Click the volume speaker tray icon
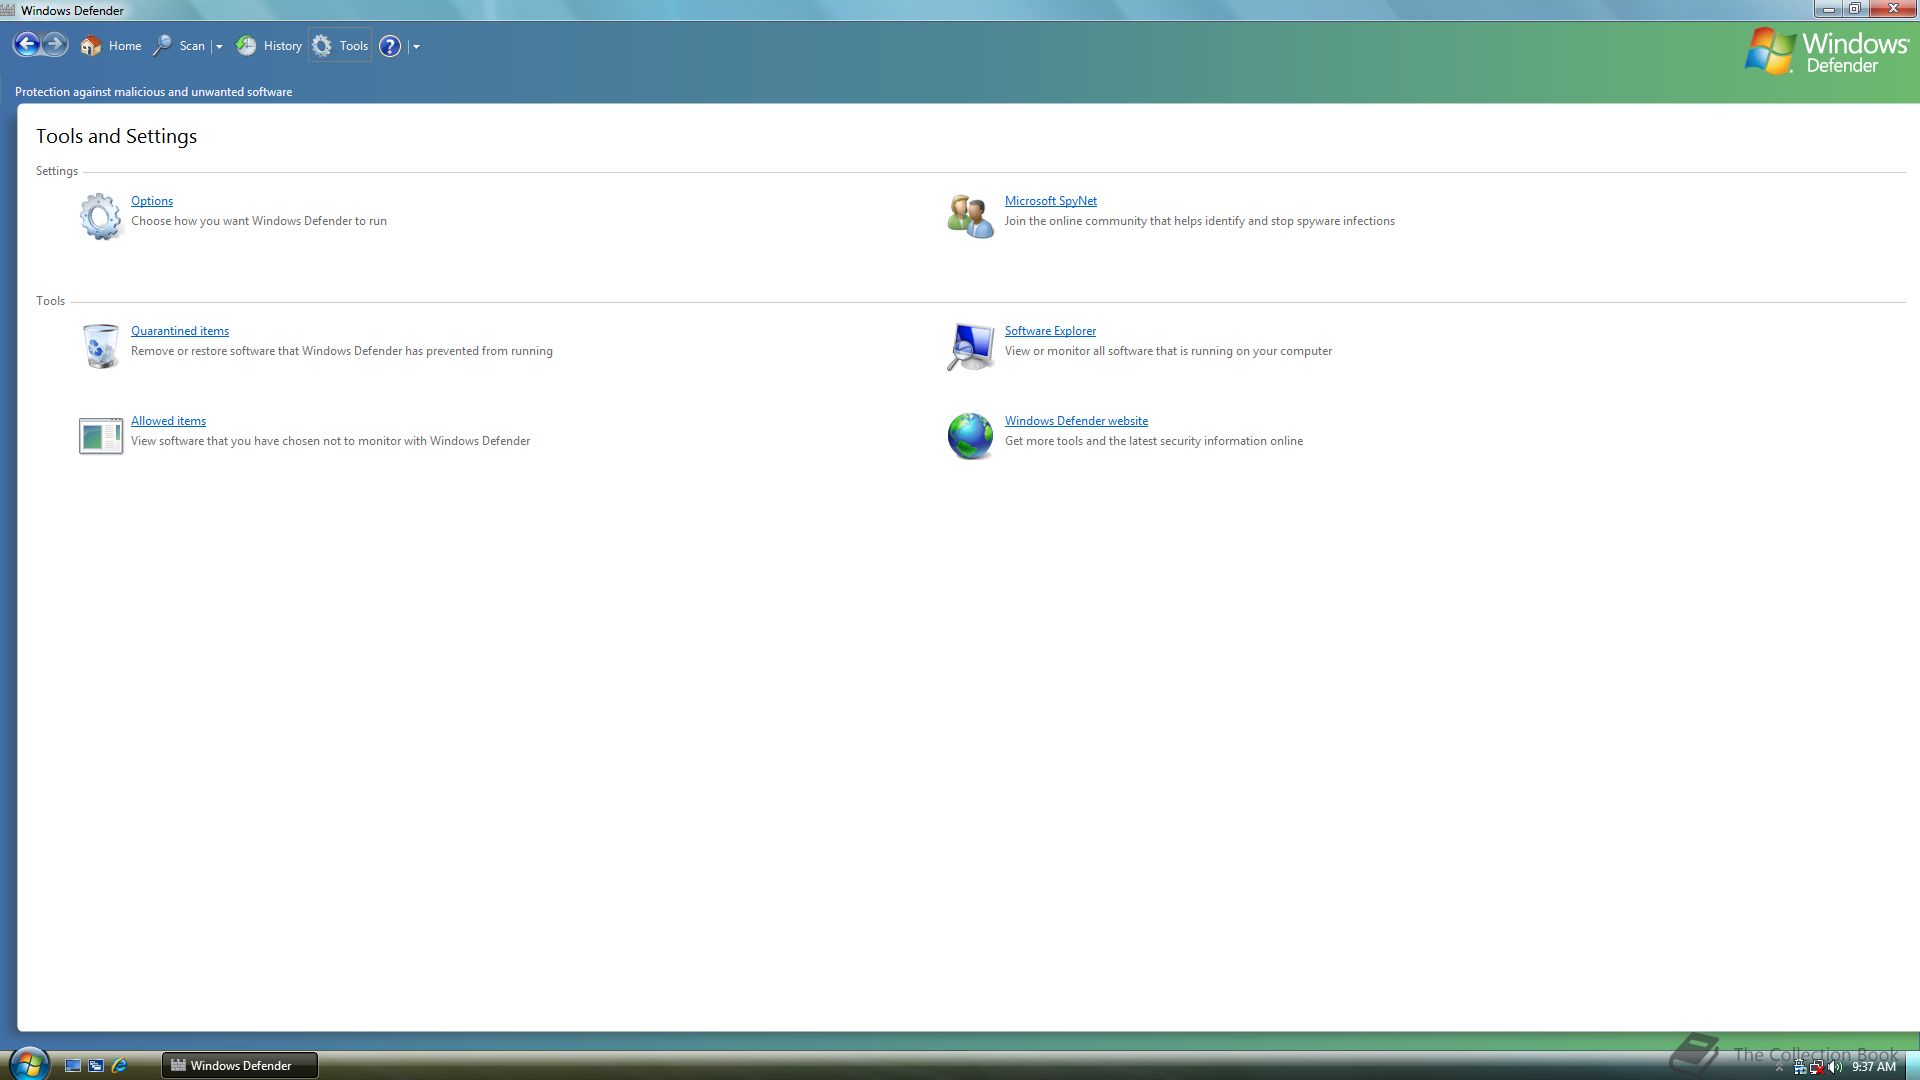The image size is (1920, 1080). point(1835,1067)
